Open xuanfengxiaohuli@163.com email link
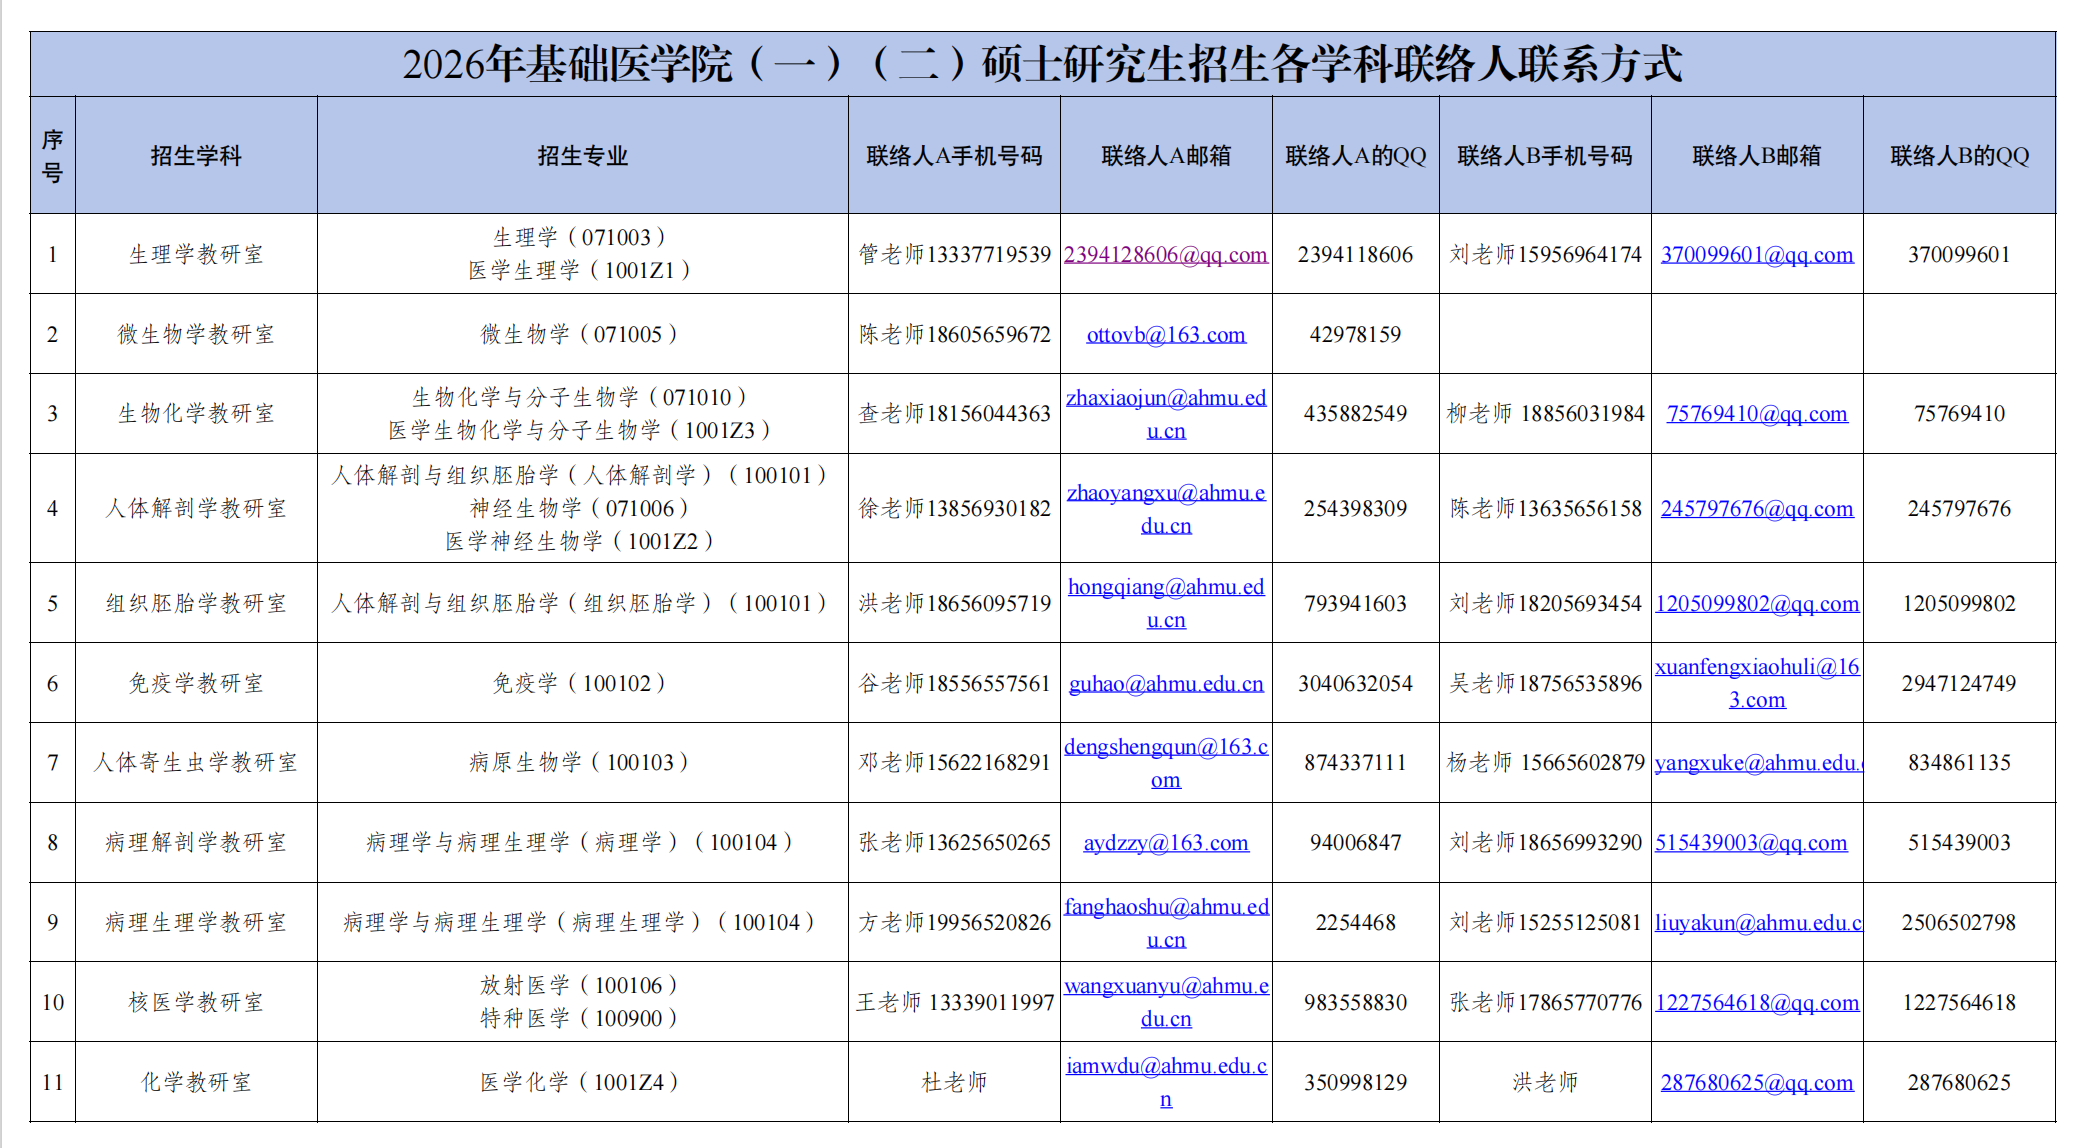This screenshot has height=1148, width=2084. click(1756, 667)
